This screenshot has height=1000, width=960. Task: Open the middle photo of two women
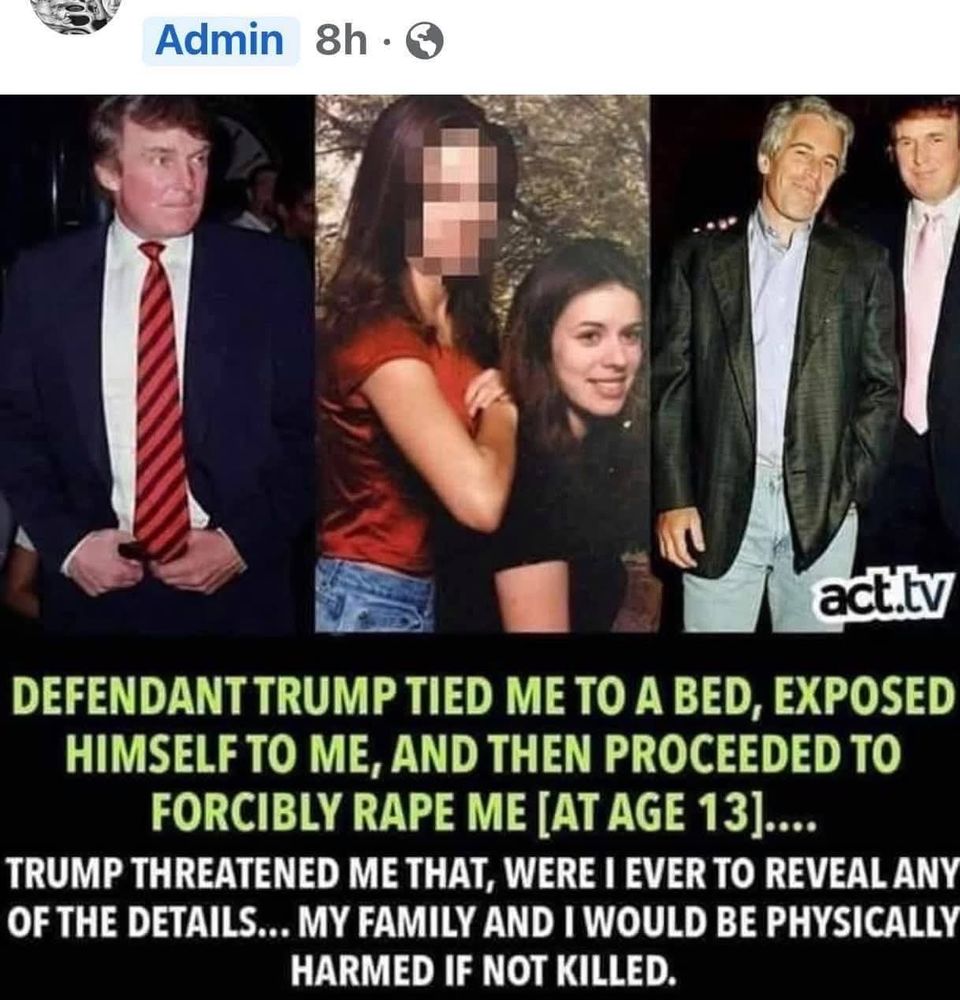click(483, 364)
